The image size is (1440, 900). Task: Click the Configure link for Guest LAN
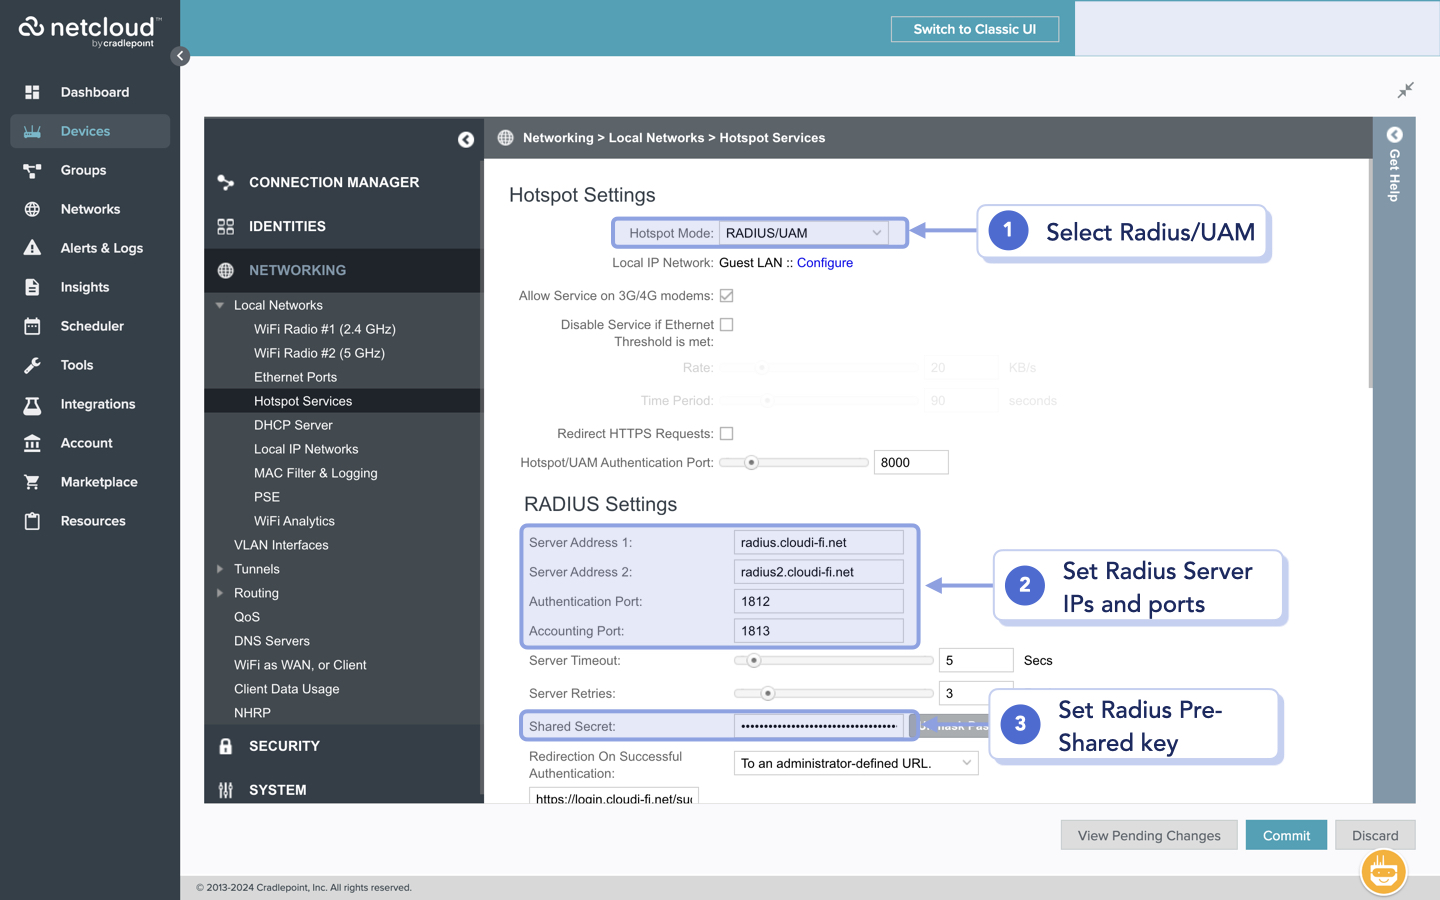click(x=825, y=263)
